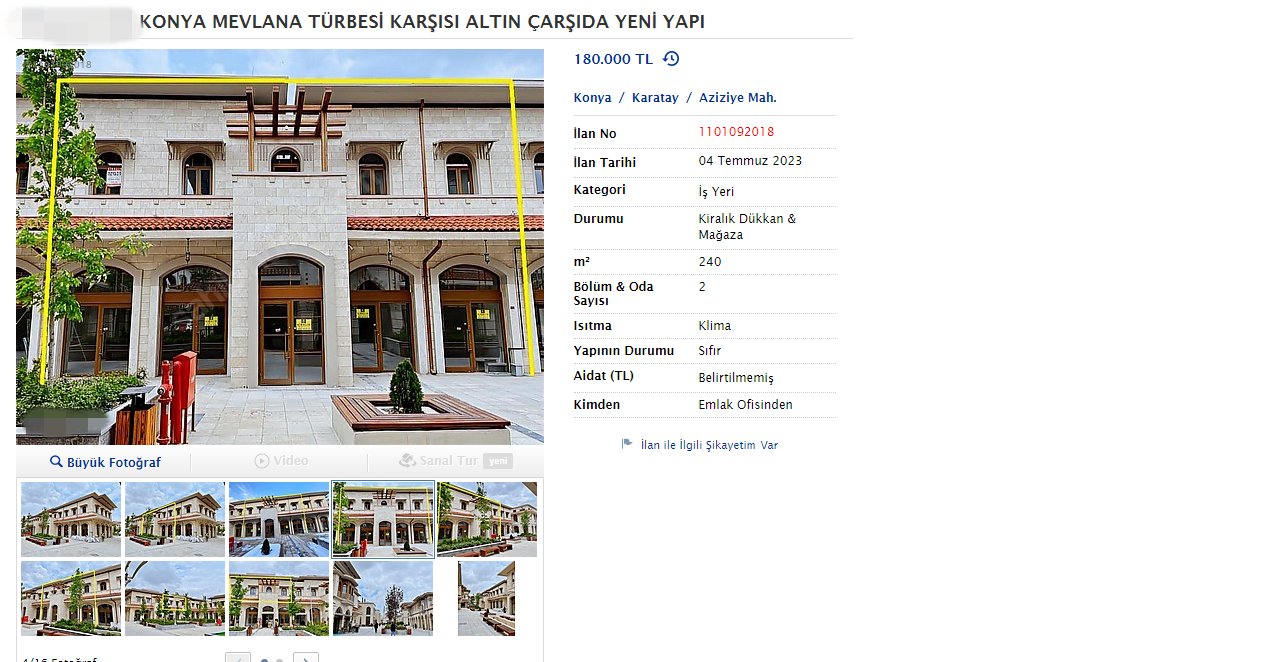Click the magnifier icon for Büyük Fotoğraf
Image resolution: width=1280 pixels, height=662 pixels.
coord(57,462)
